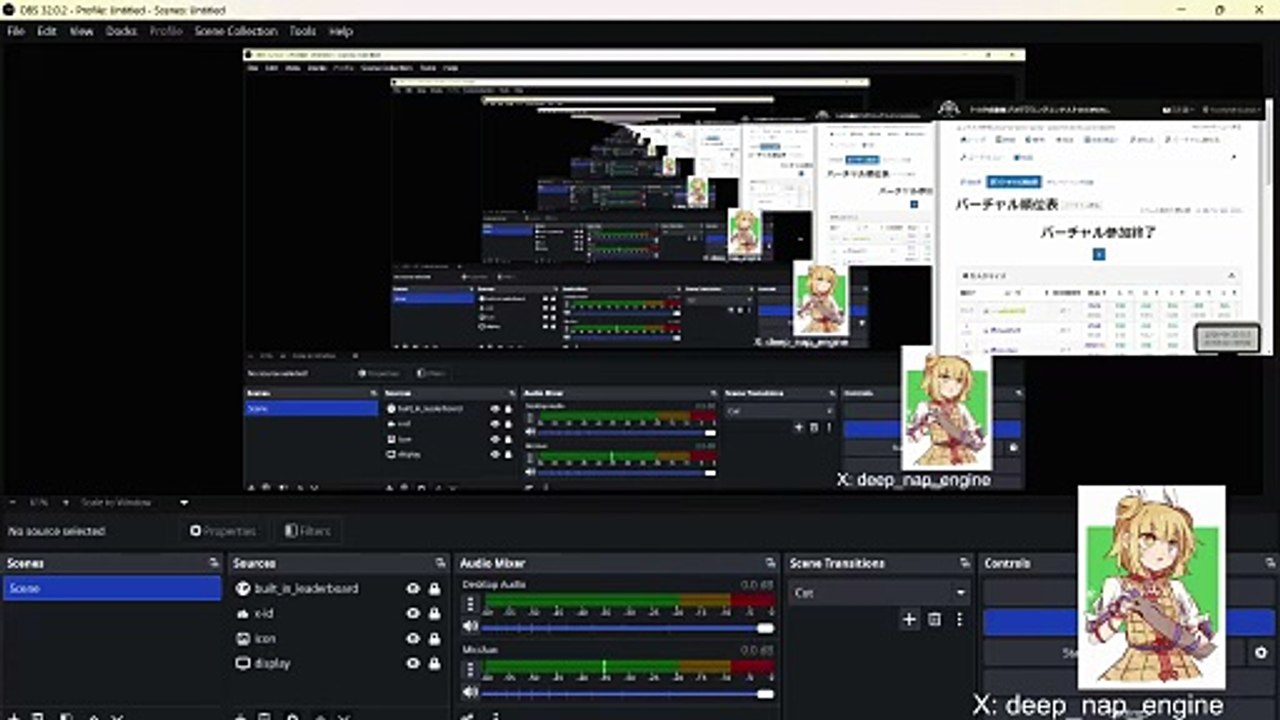The width and height of the screenshot is (1280, 720).
Task: Open the Scene Collection menu
Action: [x=236, y=31]
